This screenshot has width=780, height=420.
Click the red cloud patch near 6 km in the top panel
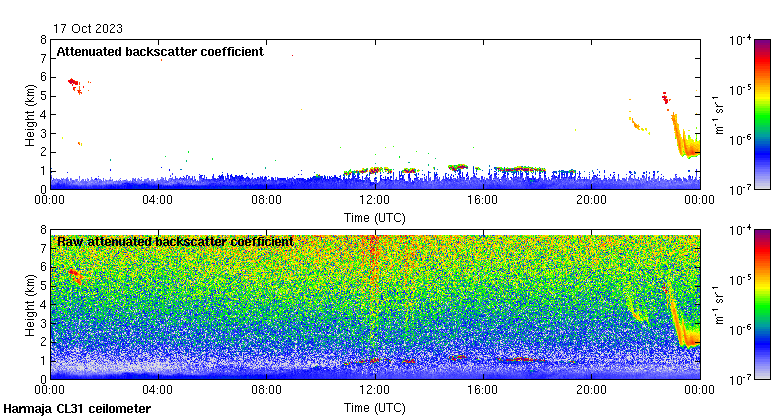tap(75, 84)
